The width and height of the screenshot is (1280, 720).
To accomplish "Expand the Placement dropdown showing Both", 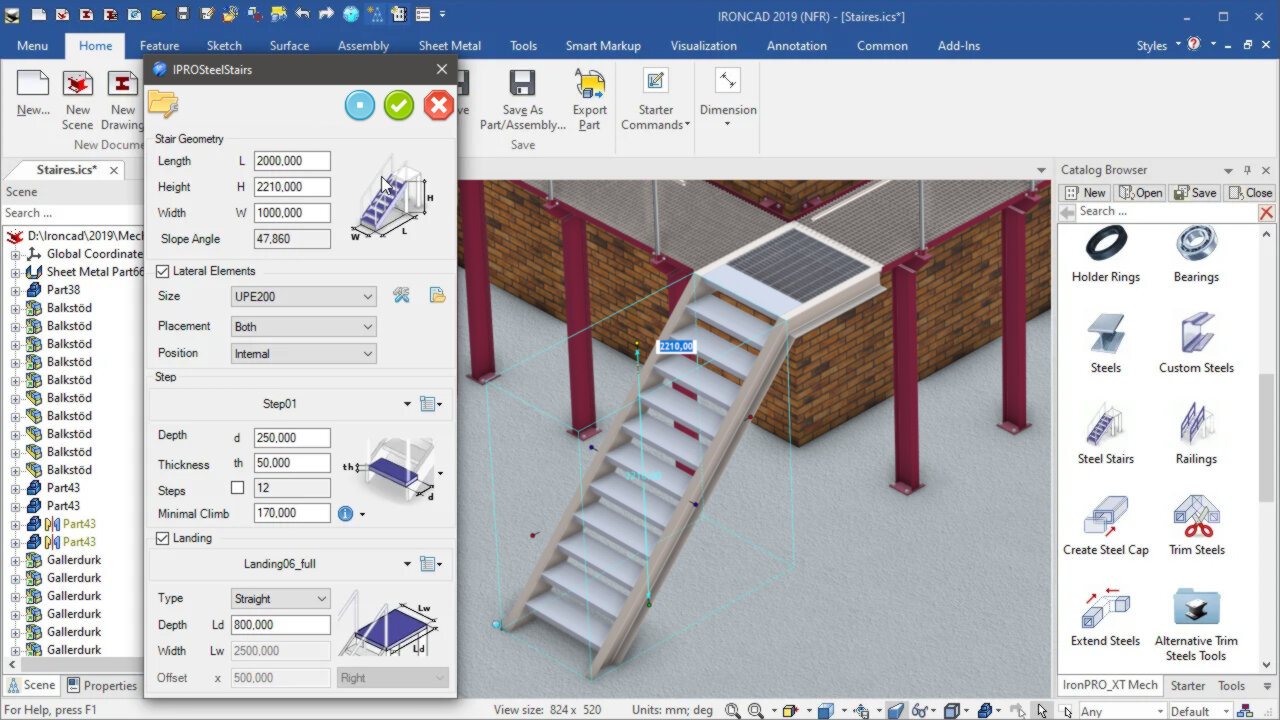I will pyautogui.click(x=303, y=327).
